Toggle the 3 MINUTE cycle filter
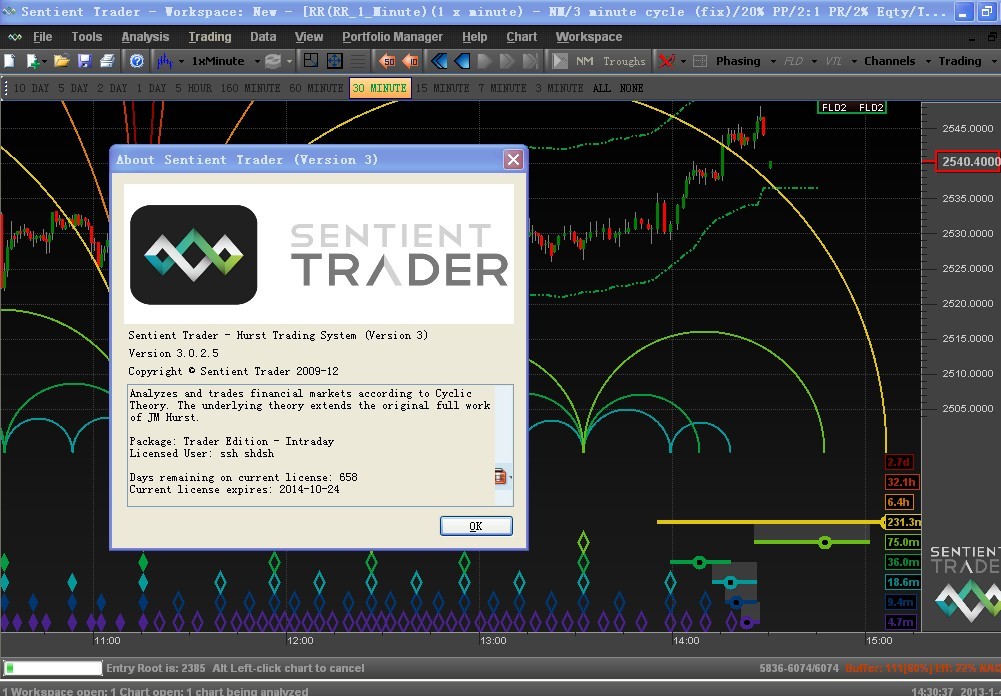Screen dimensions: 1001x696 tap(559, 88)
